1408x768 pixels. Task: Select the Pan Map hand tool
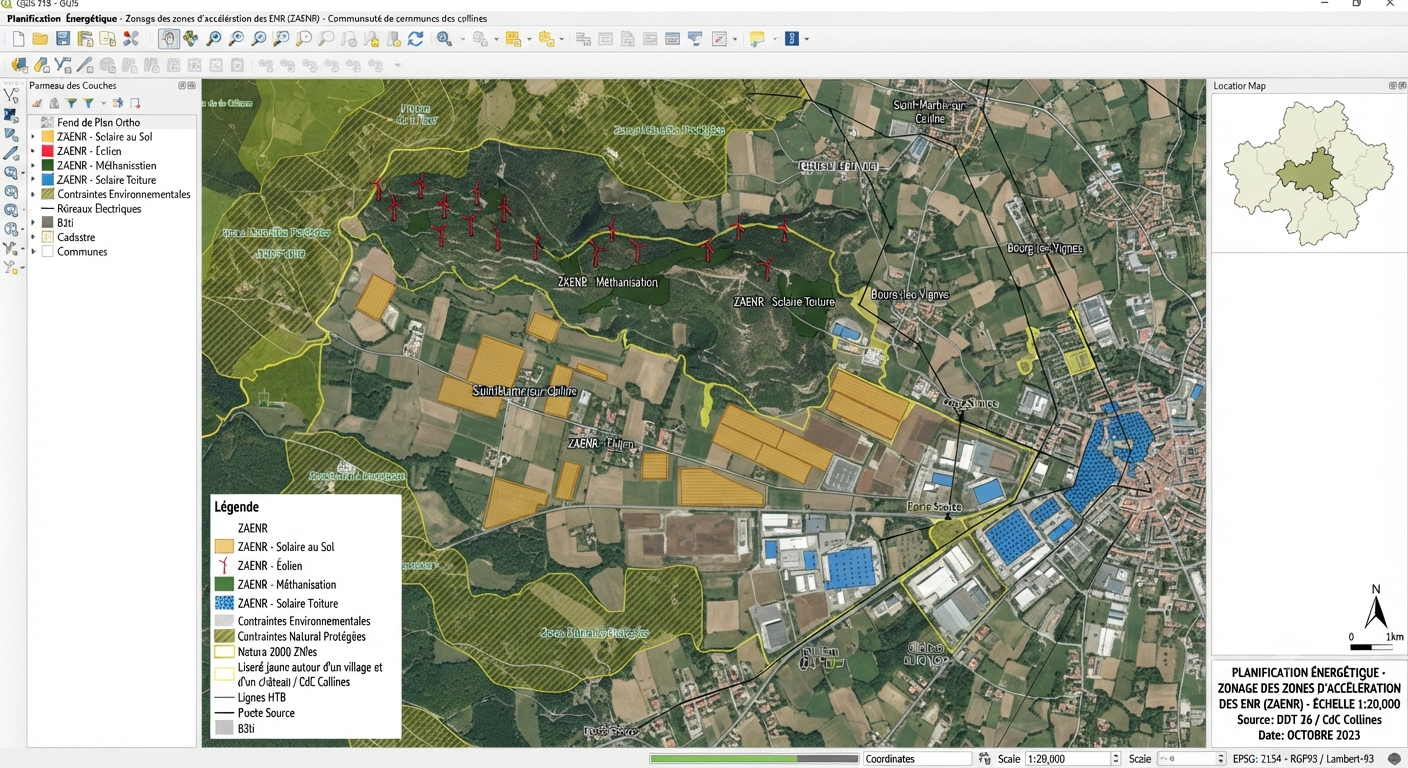pos(168,39)
